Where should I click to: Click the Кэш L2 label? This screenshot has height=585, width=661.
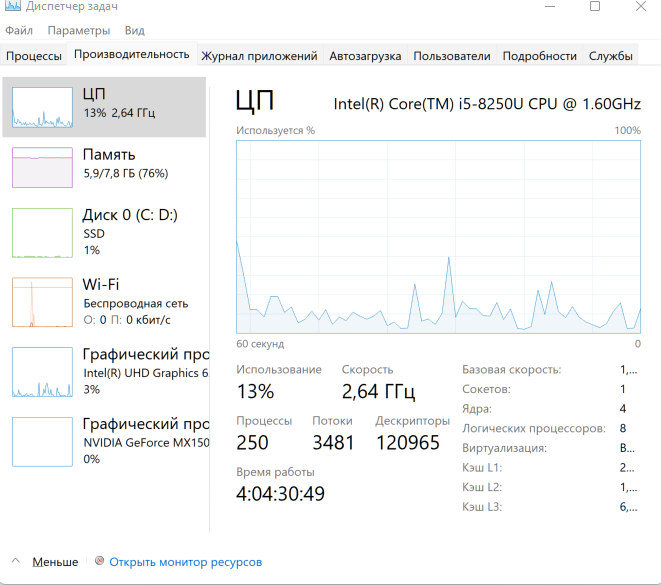482,487
